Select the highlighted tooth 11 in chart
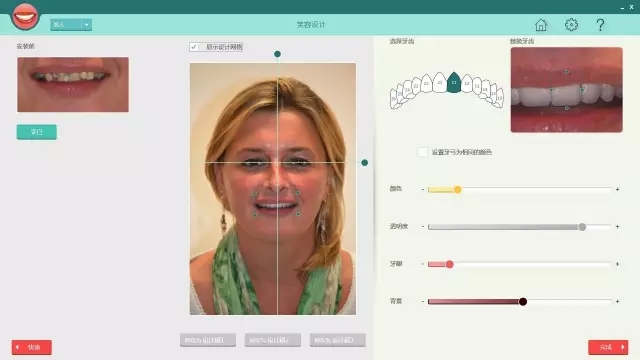 pyautogui.click(x=453, y=82)
